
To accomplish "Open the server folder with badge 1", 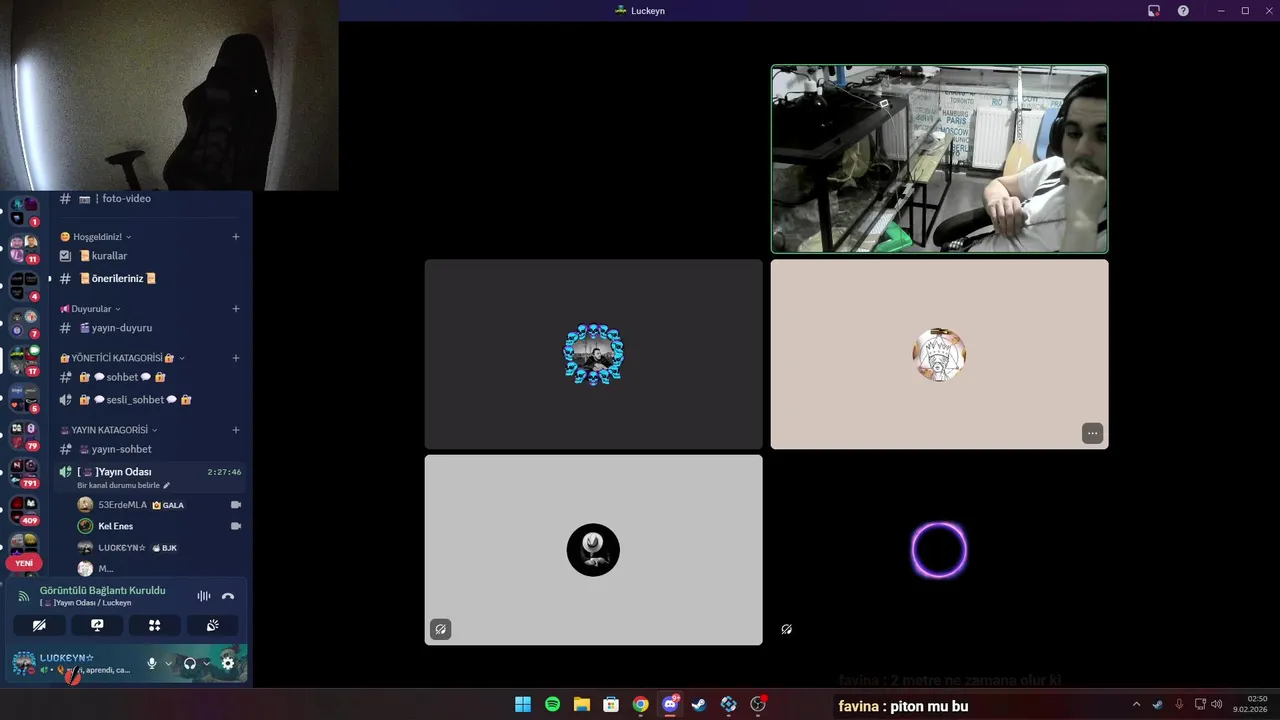I will pyautogui.click(x=24, y=211).
